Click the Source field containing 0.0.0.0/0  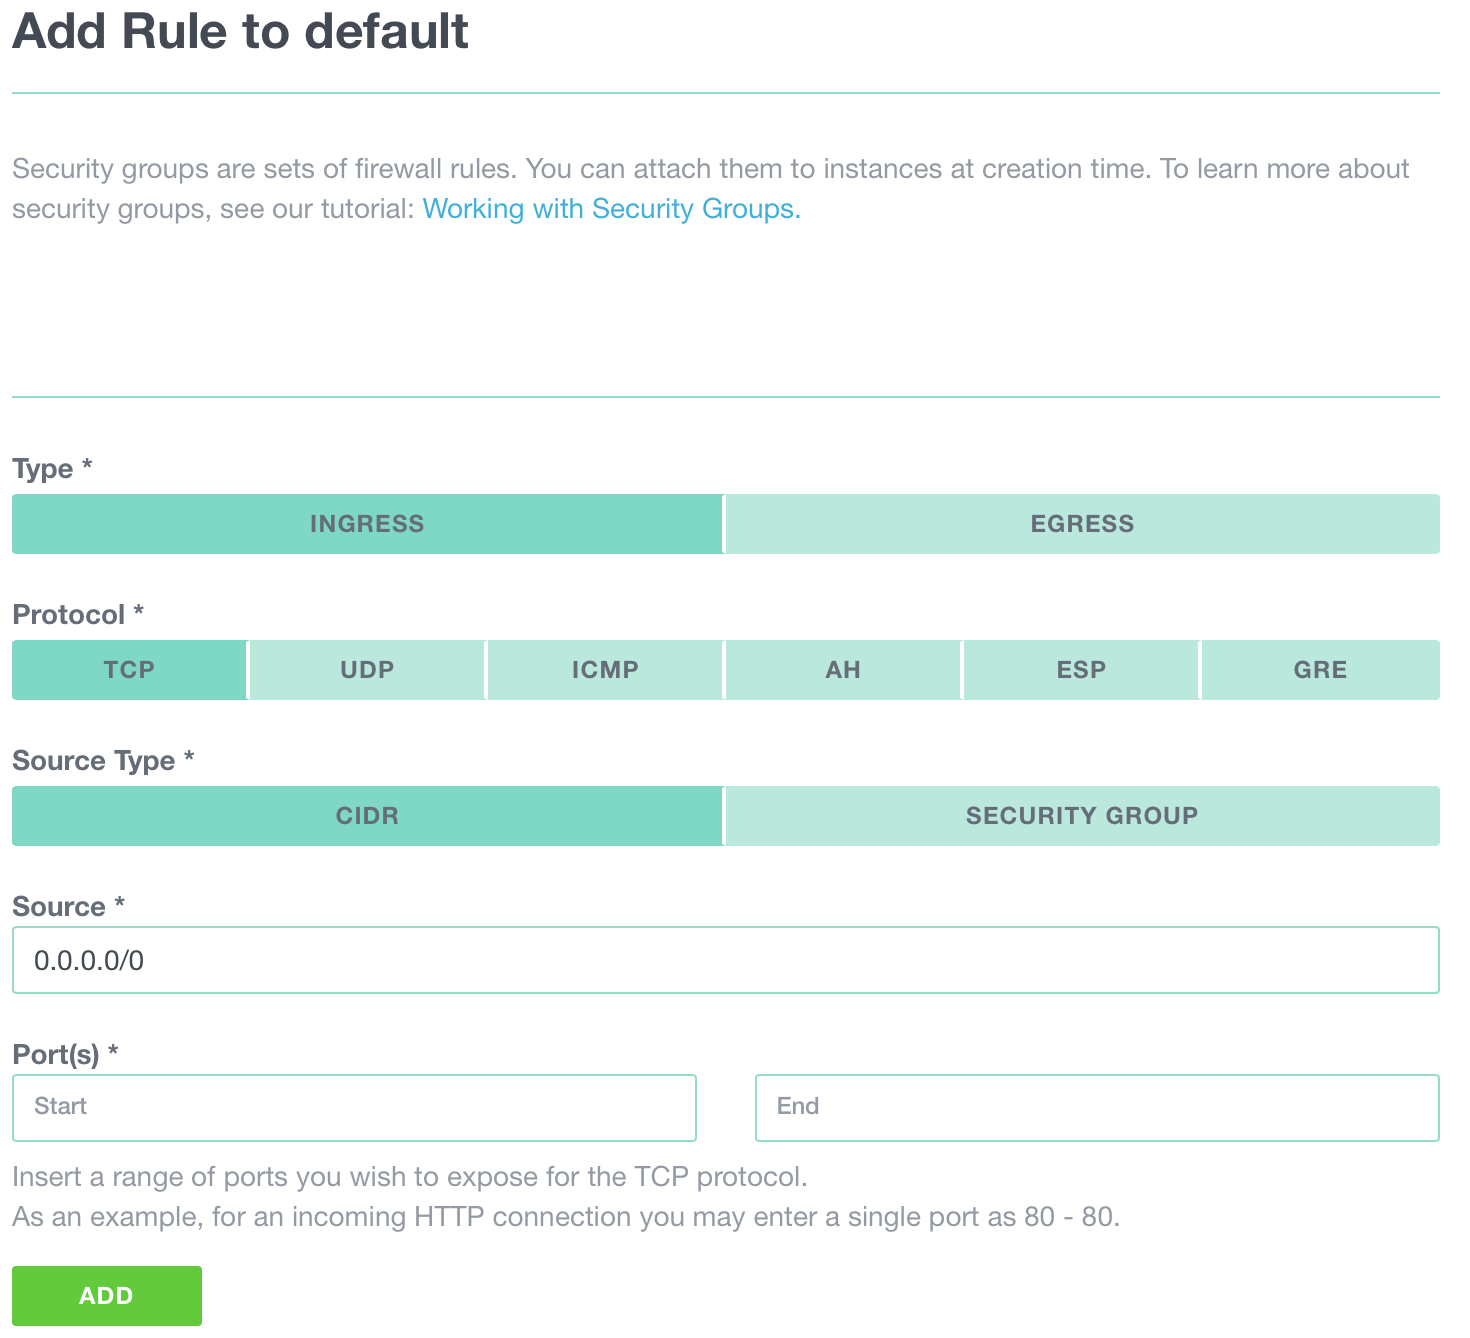point(726,960)
